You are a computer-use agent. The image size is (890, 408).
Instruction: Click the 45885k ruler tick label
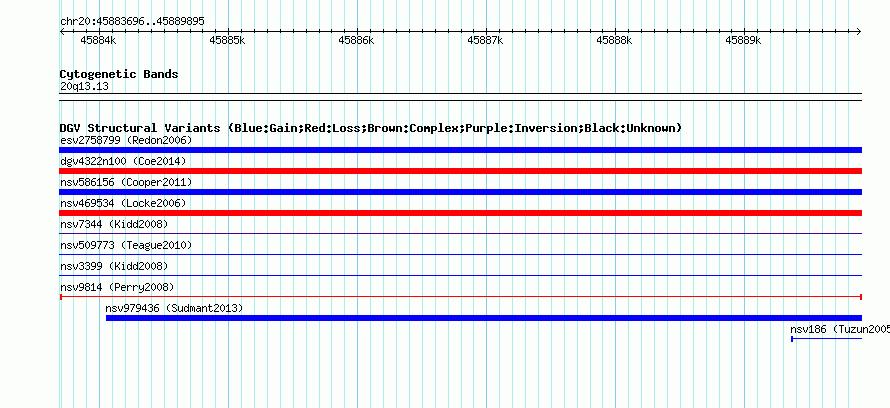tap(227, 40)
